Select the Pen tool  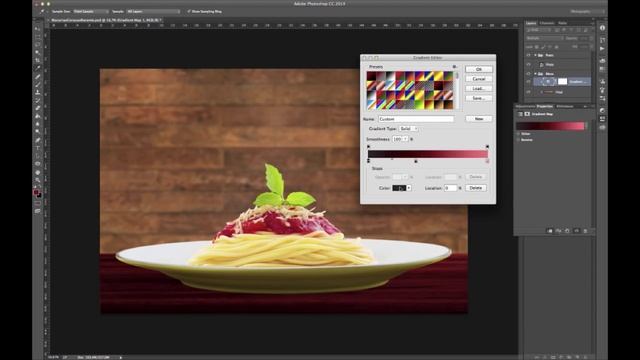[x=38, y=140]
